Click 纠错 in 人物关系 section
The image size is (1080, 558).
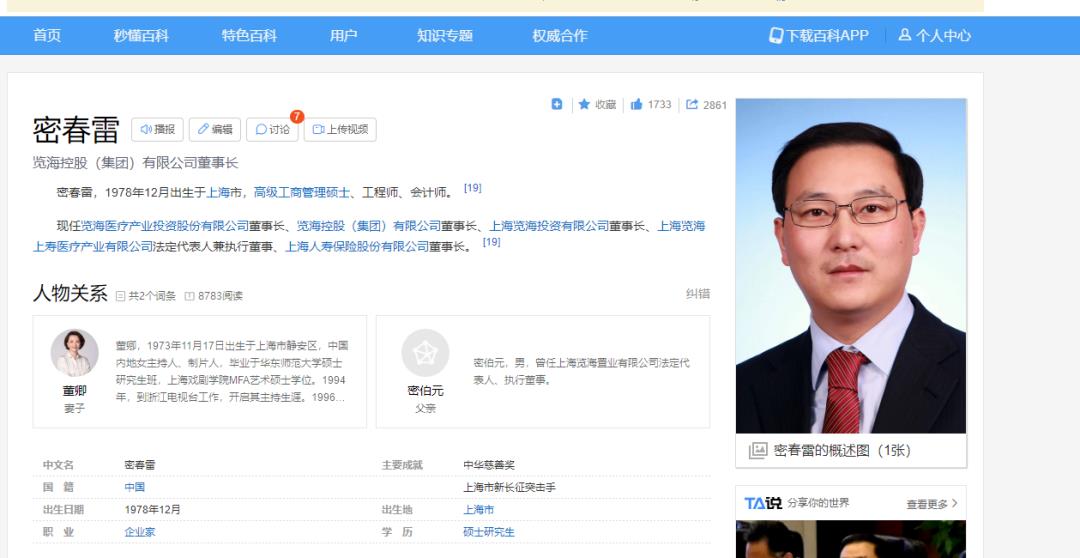[698, 293]
